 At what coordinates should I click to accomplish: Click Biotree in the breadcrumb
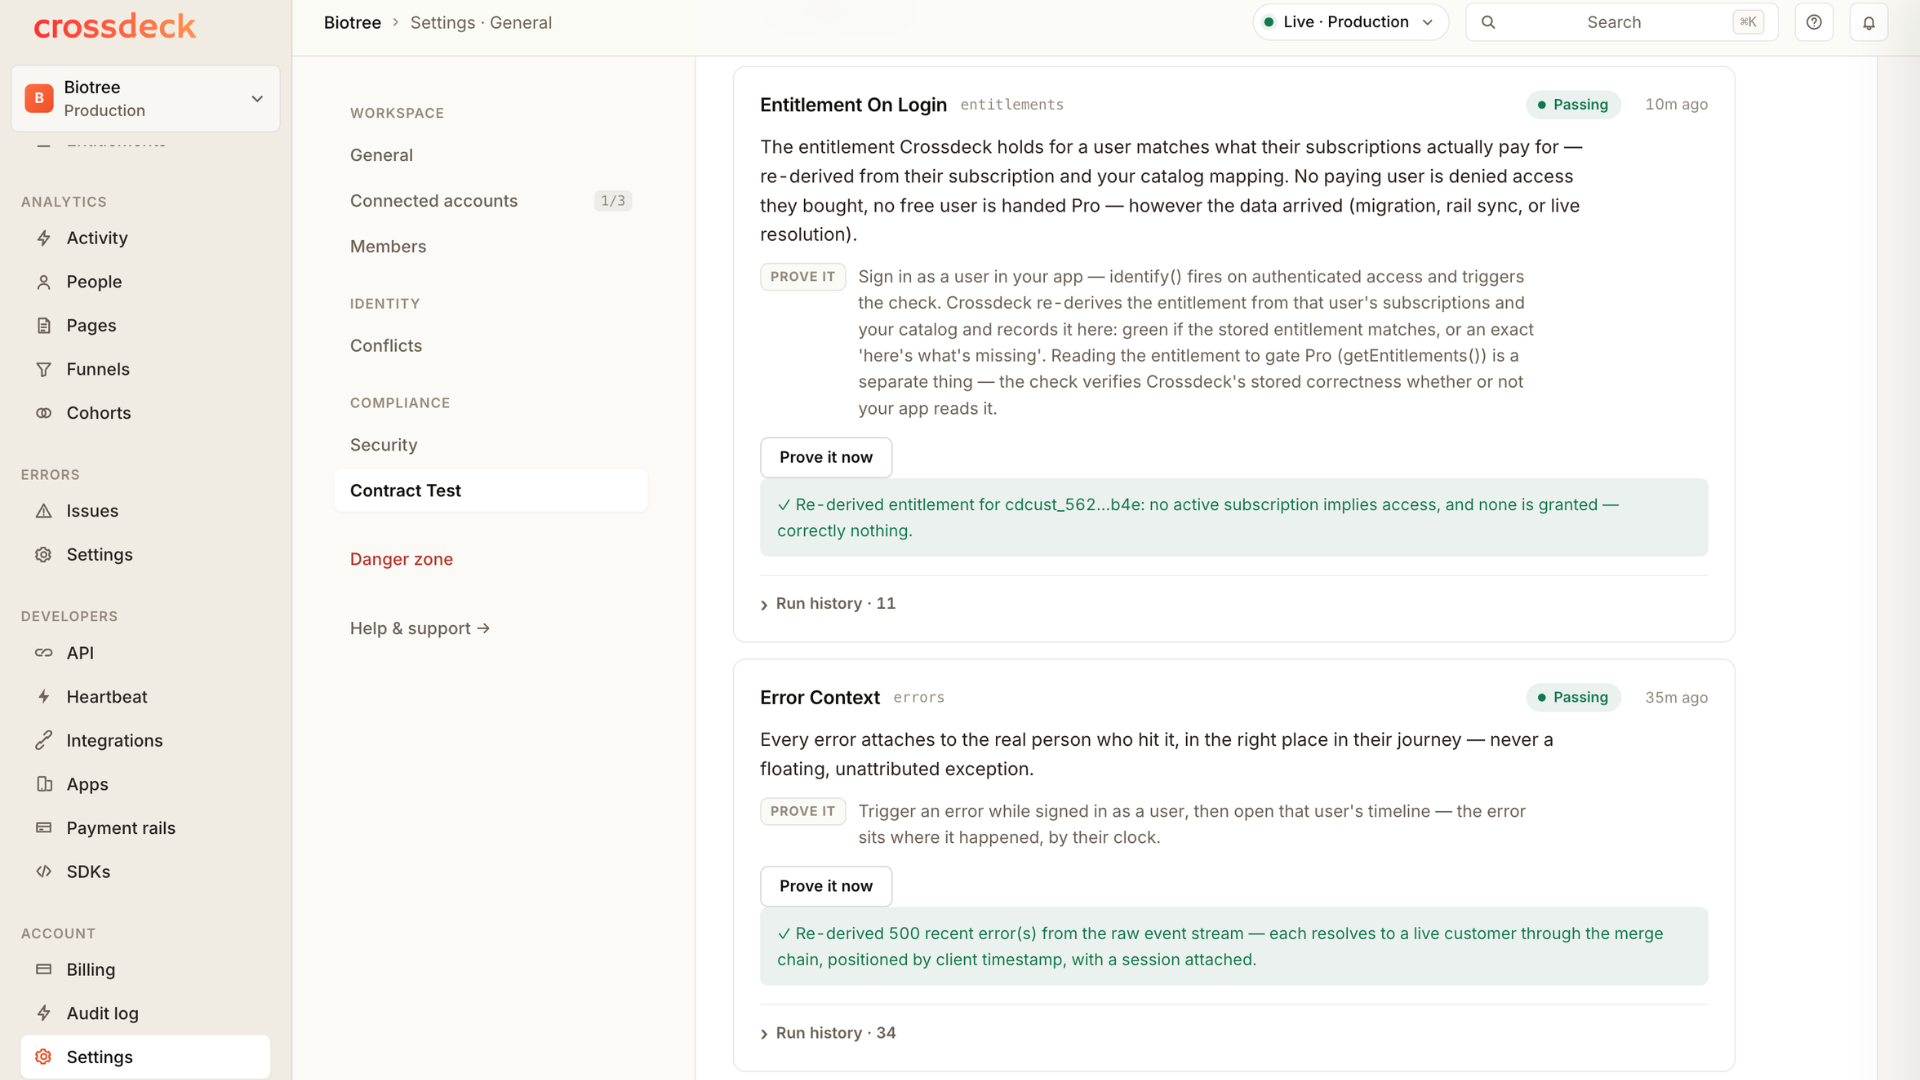(352, 22)
